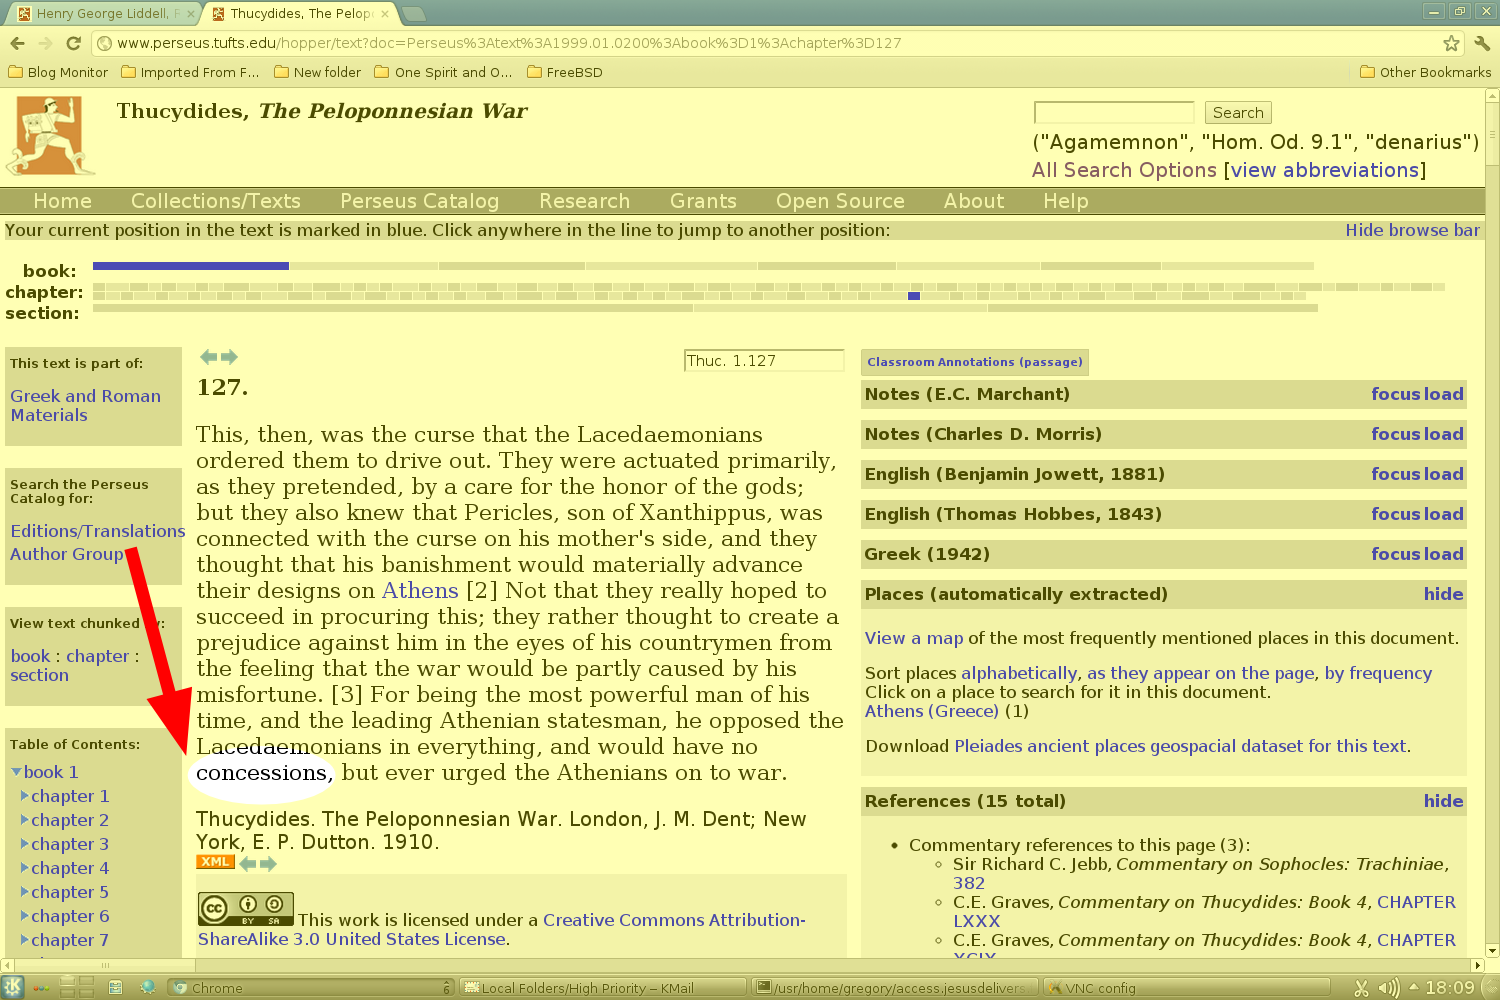Sort places alphabetically
The image size is (1500, 1000).
pos(1019,673)
